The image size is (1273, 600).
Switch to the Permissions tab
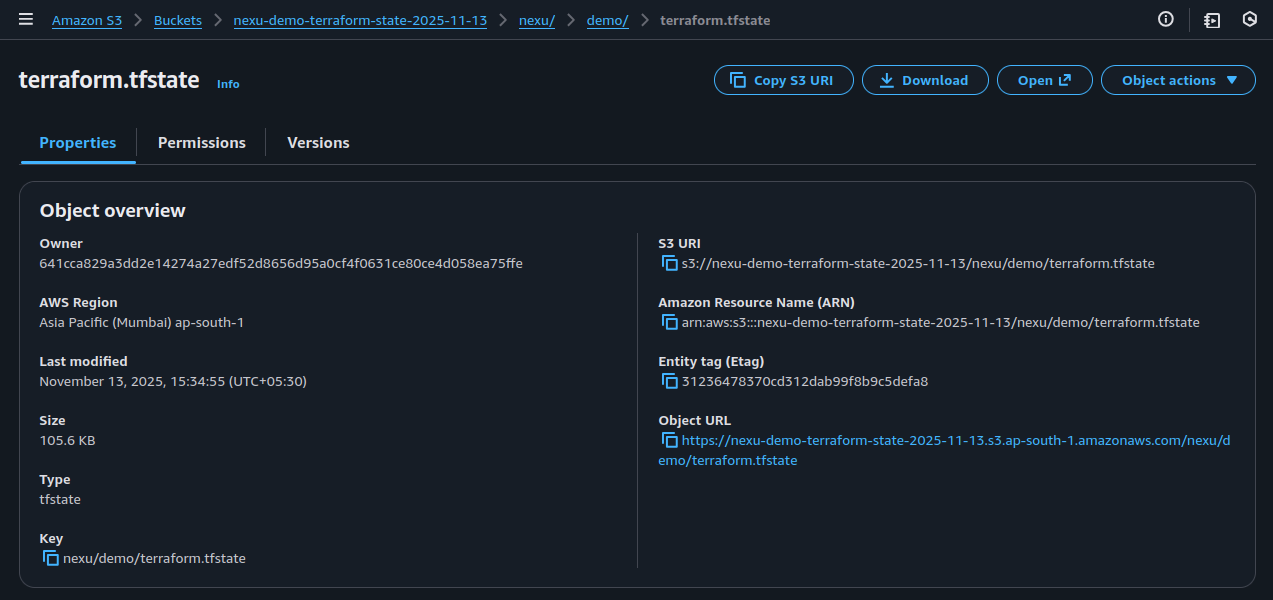[x=200, y=142]
